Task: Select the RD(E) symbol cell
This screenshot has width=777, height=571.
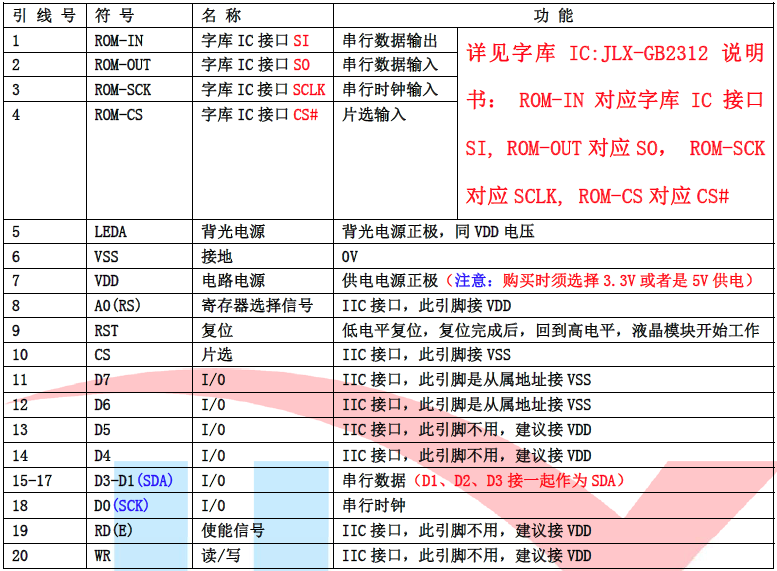Action: coord(114,531)
